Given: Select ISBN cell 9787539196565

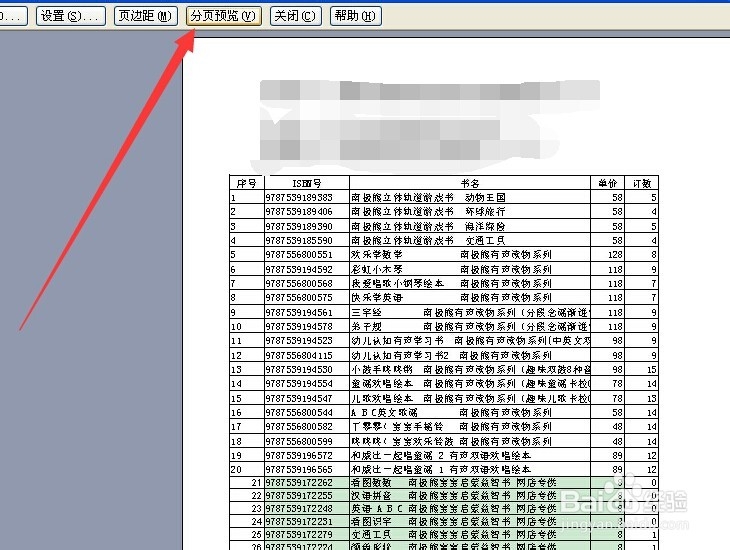Looking at the screenshot, I should coord(307,469).
